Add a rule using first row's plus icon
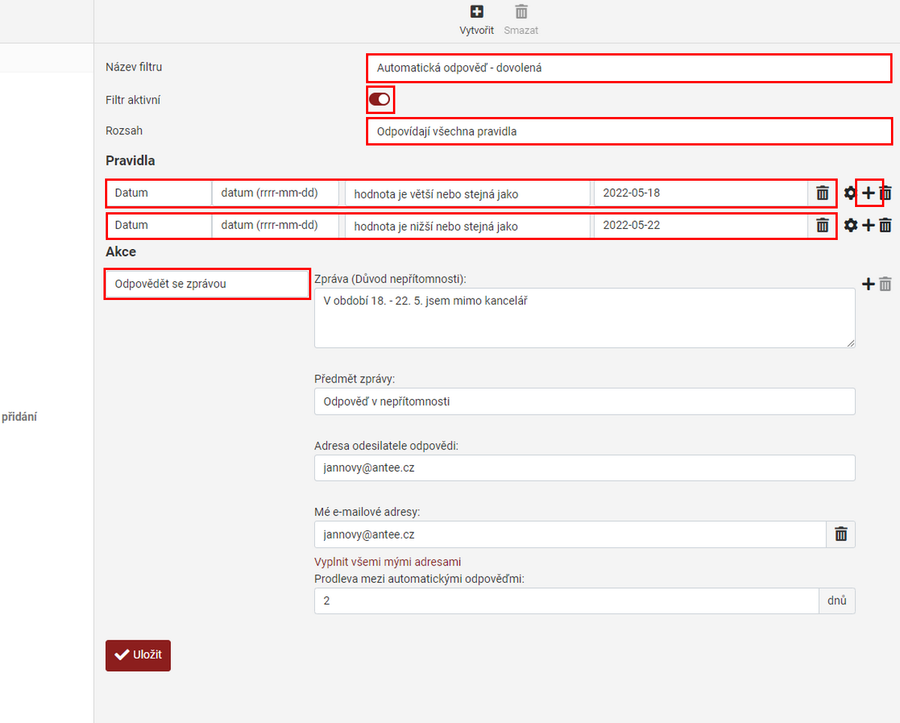 (x=868, y=193)
